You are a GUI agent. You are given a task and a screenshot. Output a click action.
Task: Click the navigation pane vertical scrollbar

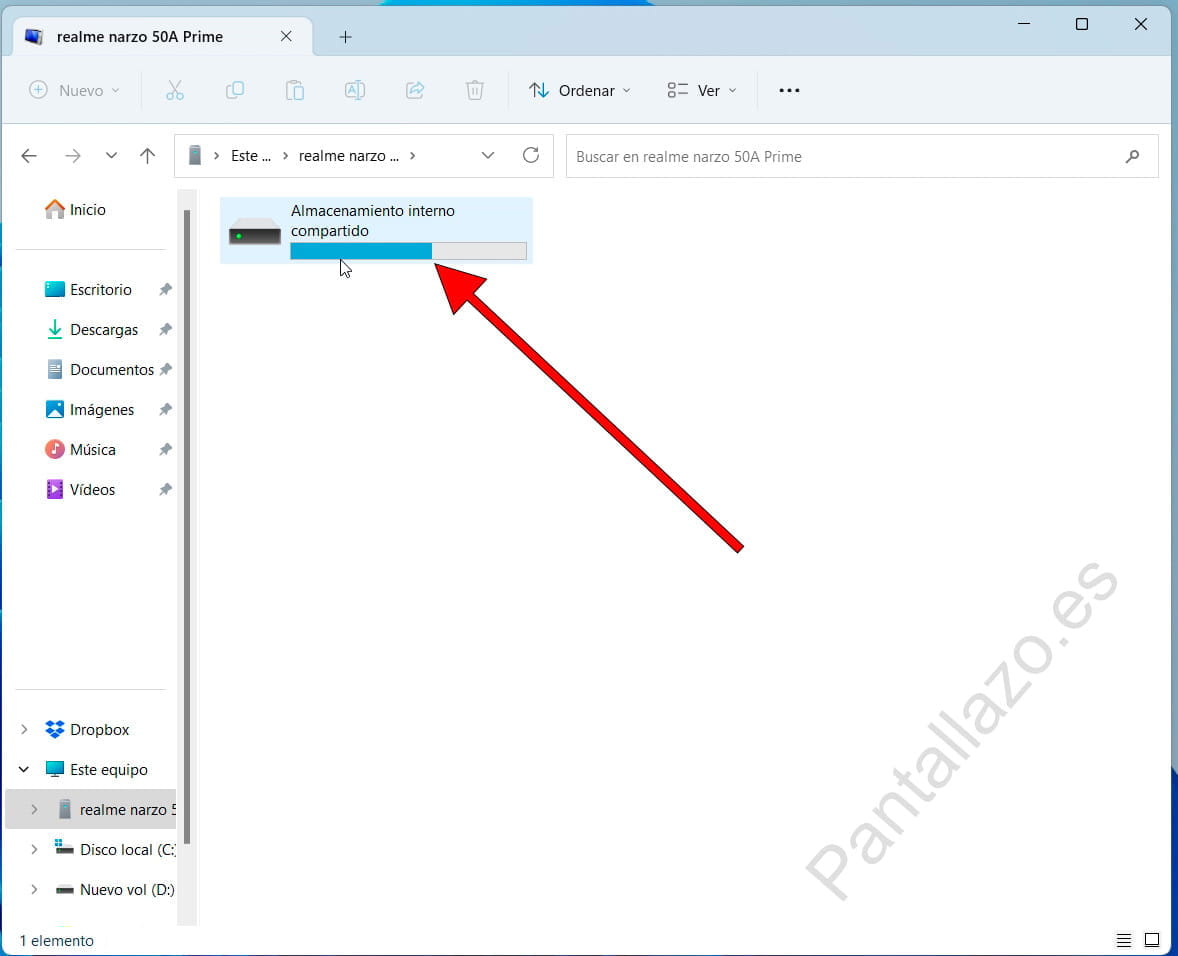(x=187, y=526)
